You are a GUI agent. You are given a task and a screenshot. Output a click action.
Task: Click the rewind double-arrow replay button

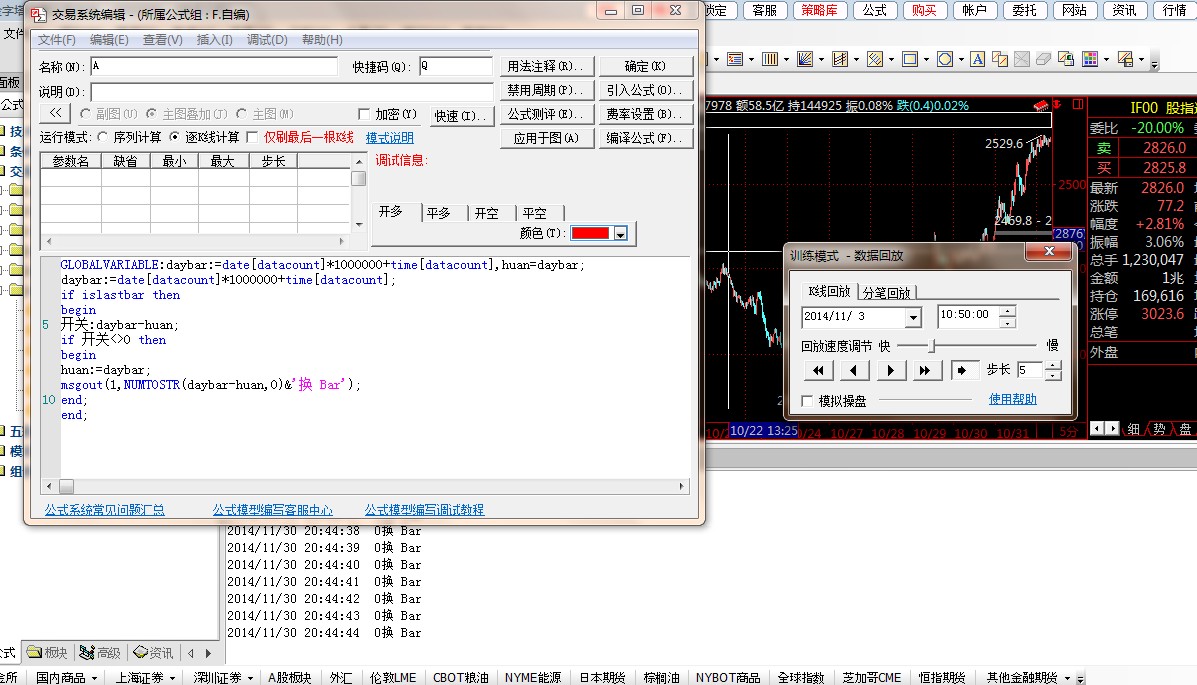(817, 370)
